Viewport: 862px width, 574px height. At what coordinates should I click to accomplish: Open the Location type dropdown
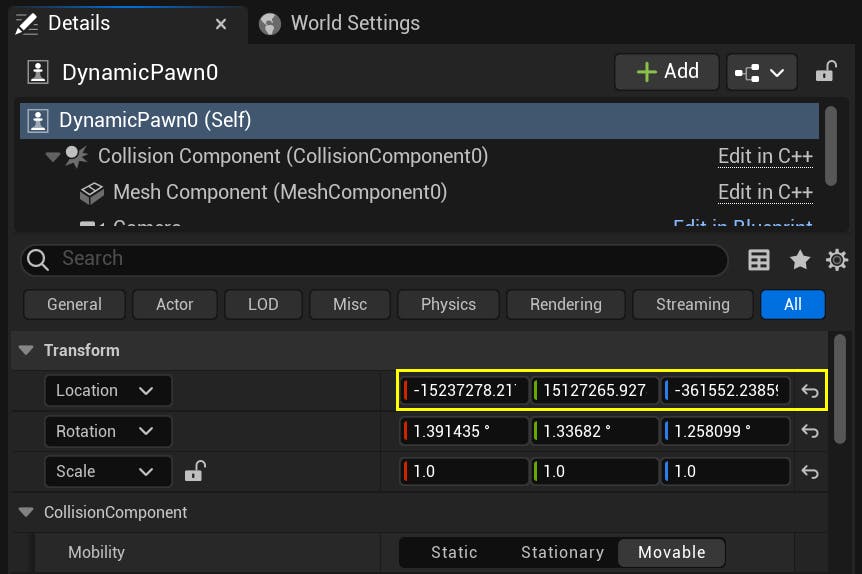(108, 391)
